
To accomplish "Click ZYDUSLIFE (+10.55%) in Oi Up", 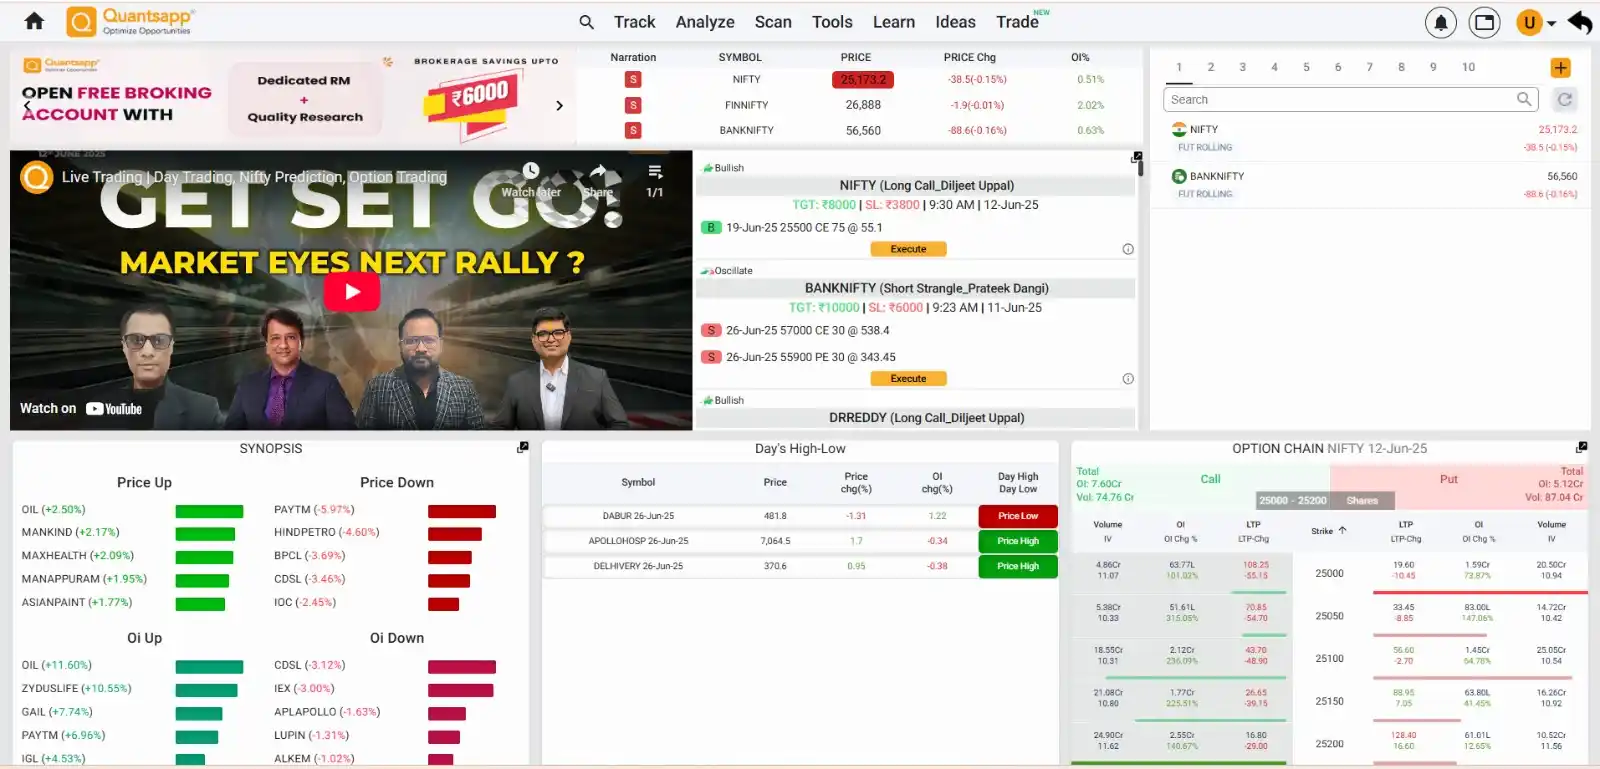I will pyautogui.click(x=77, y=688).
